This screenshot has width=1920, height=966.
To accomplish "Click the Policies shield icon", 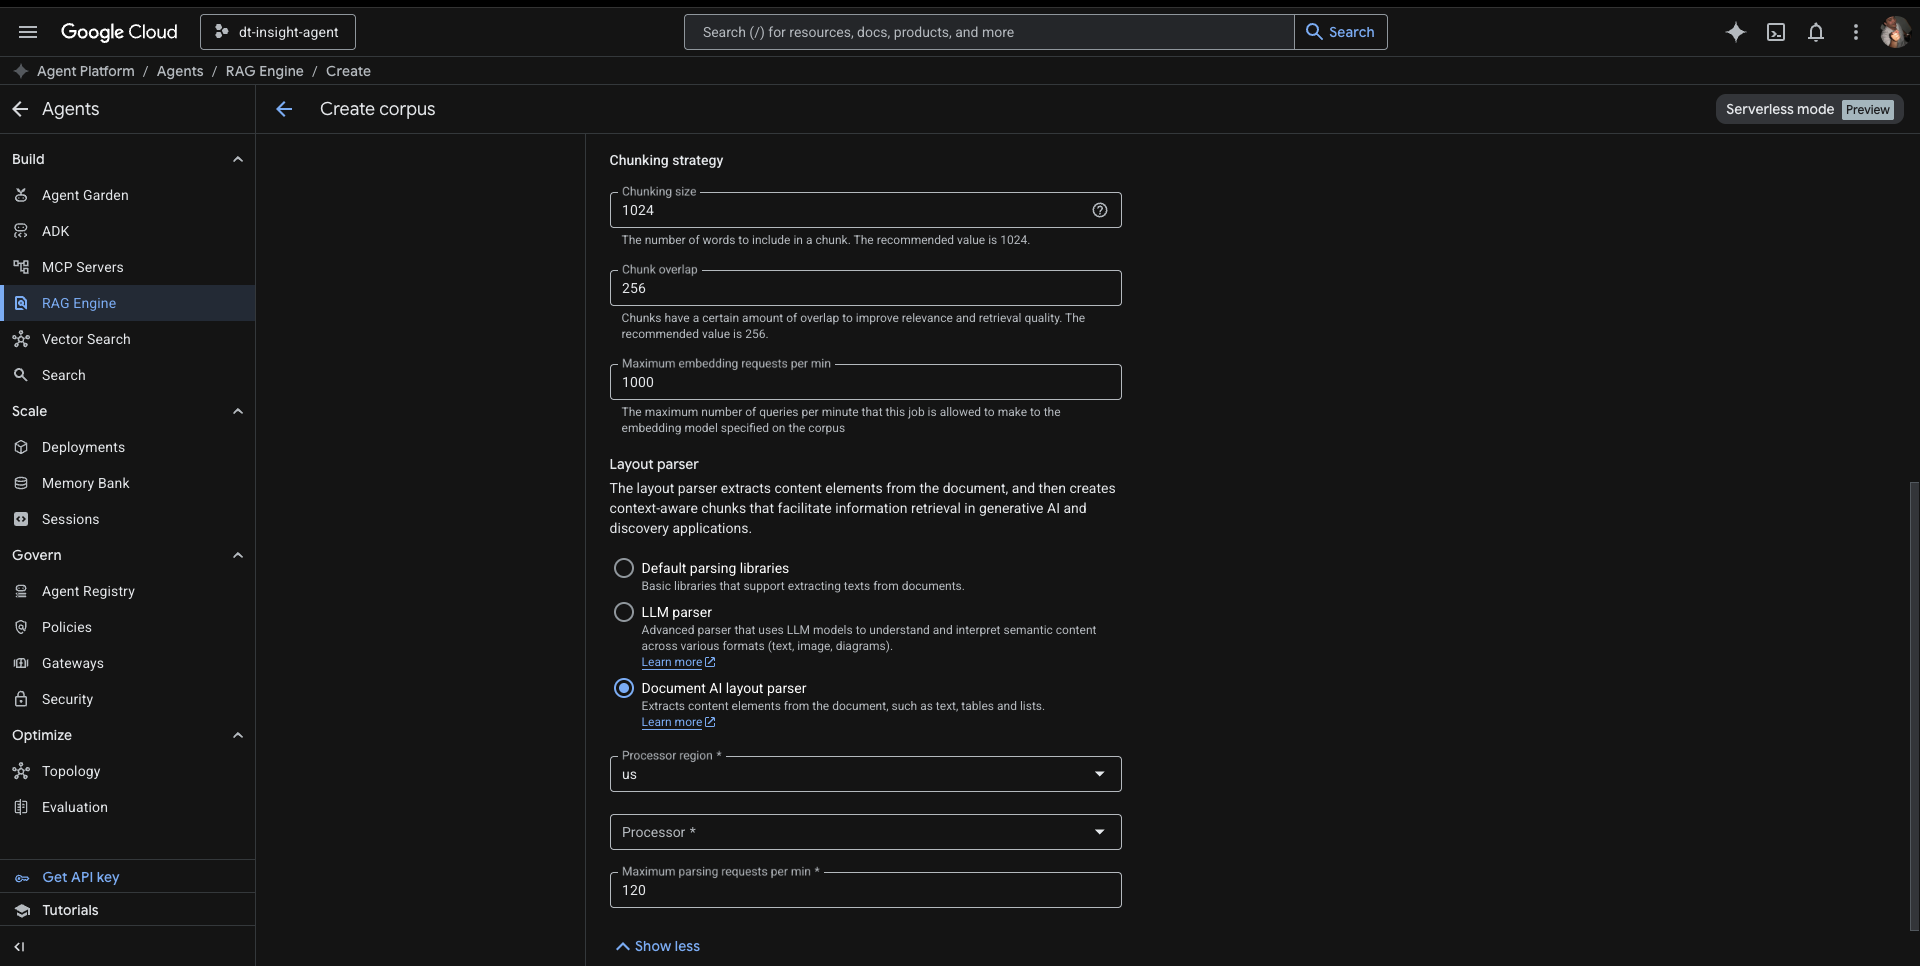I will 21,627.
